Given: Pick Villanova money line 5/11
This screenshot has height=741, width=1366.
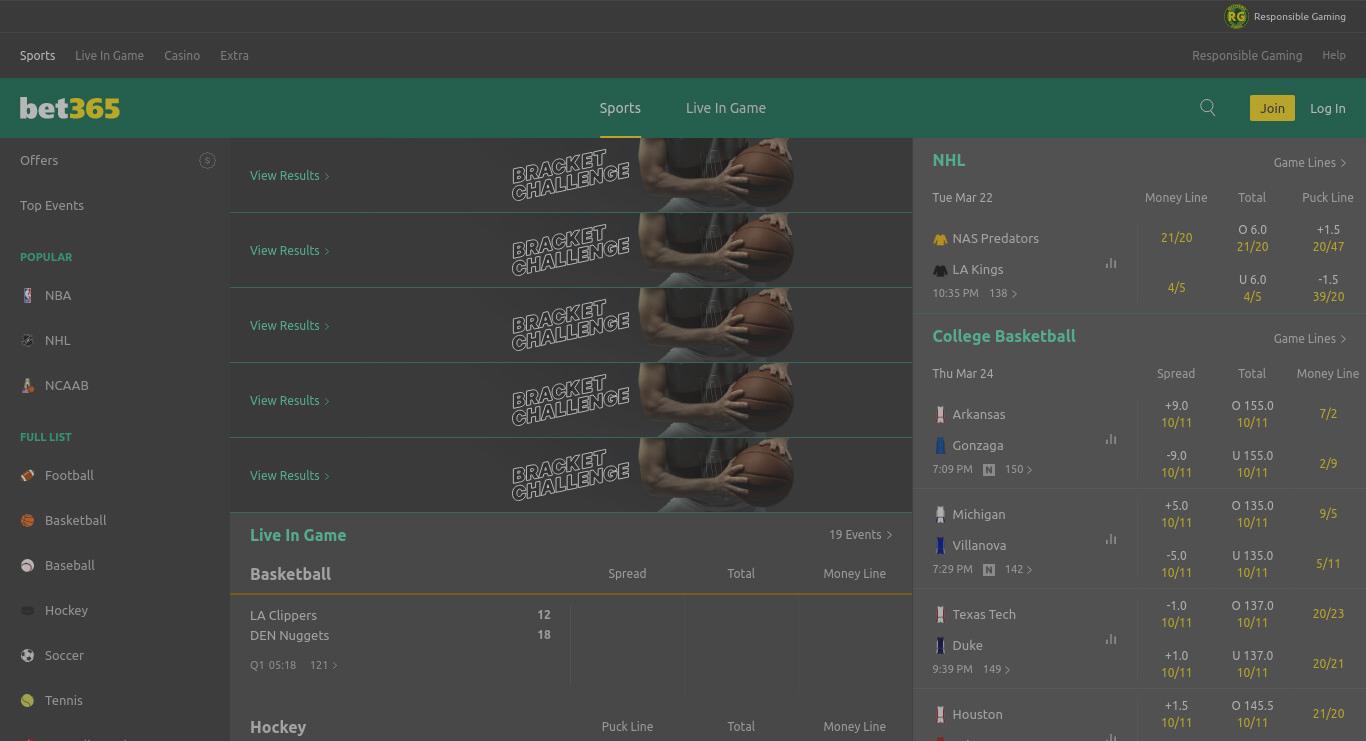Looking at the screenshot, I should point(1328,564).
